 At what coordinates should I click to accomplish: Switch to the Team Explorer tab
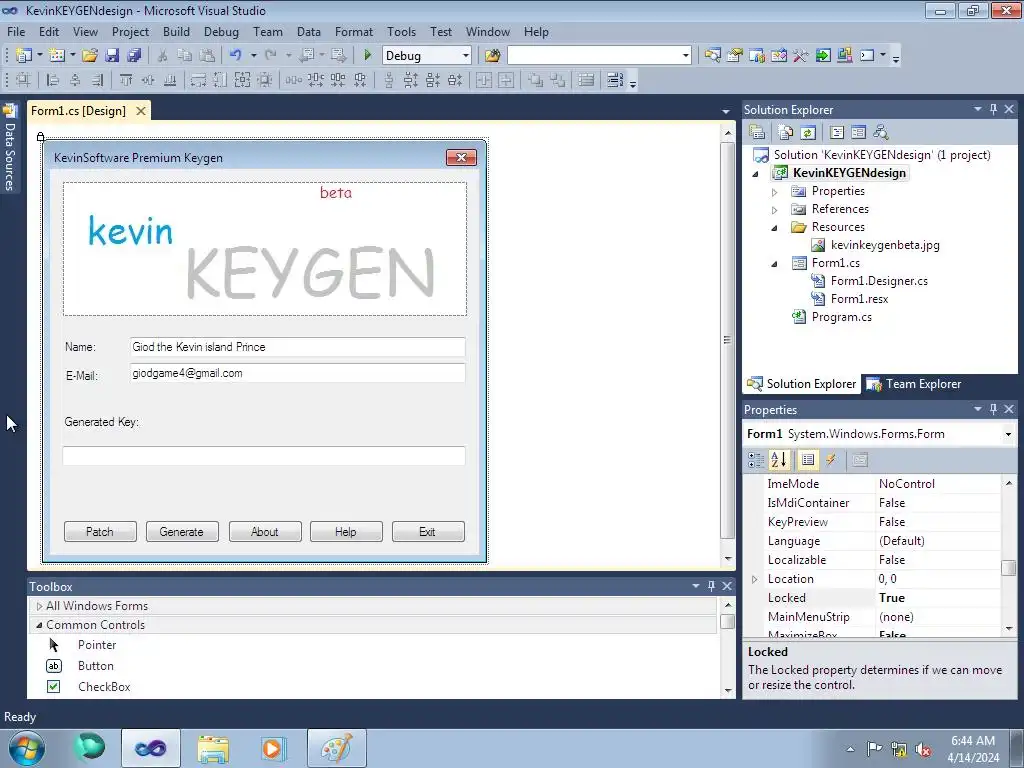click(914, 384)
